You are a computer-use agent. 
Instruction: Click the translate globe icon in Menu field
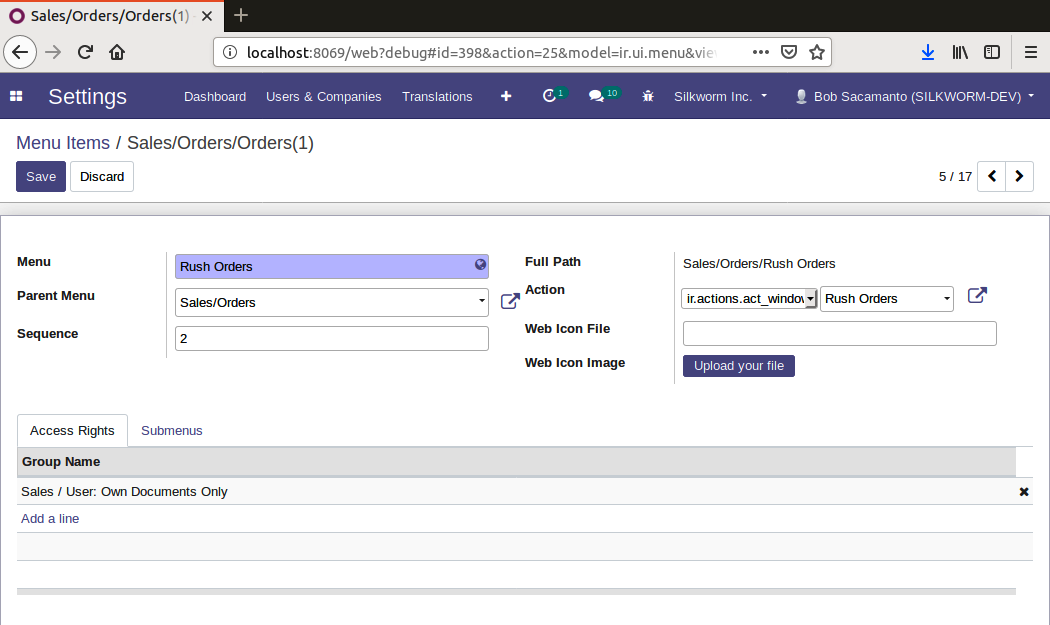480,265
